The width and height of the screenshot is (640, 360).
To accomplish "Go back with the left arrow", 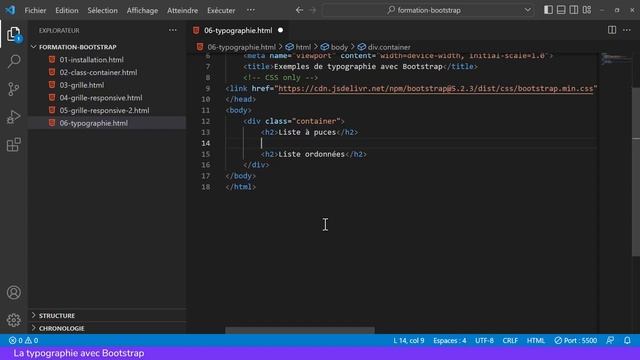I will [299, 10].
